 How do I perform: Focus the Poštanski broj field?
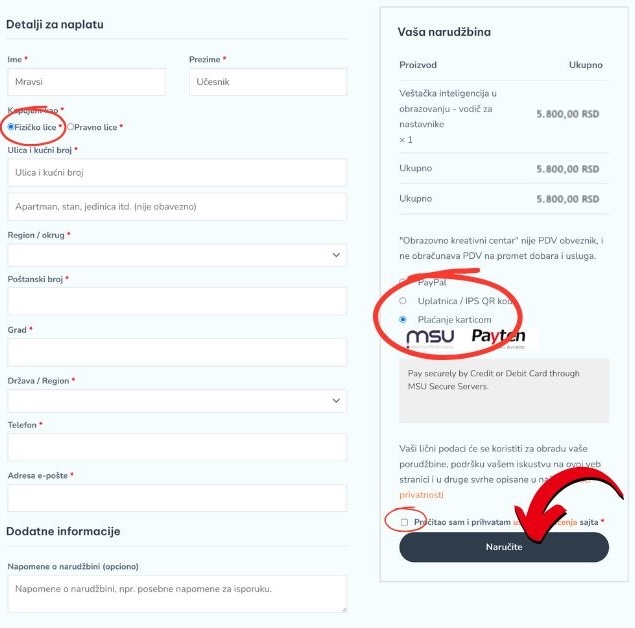176,301
